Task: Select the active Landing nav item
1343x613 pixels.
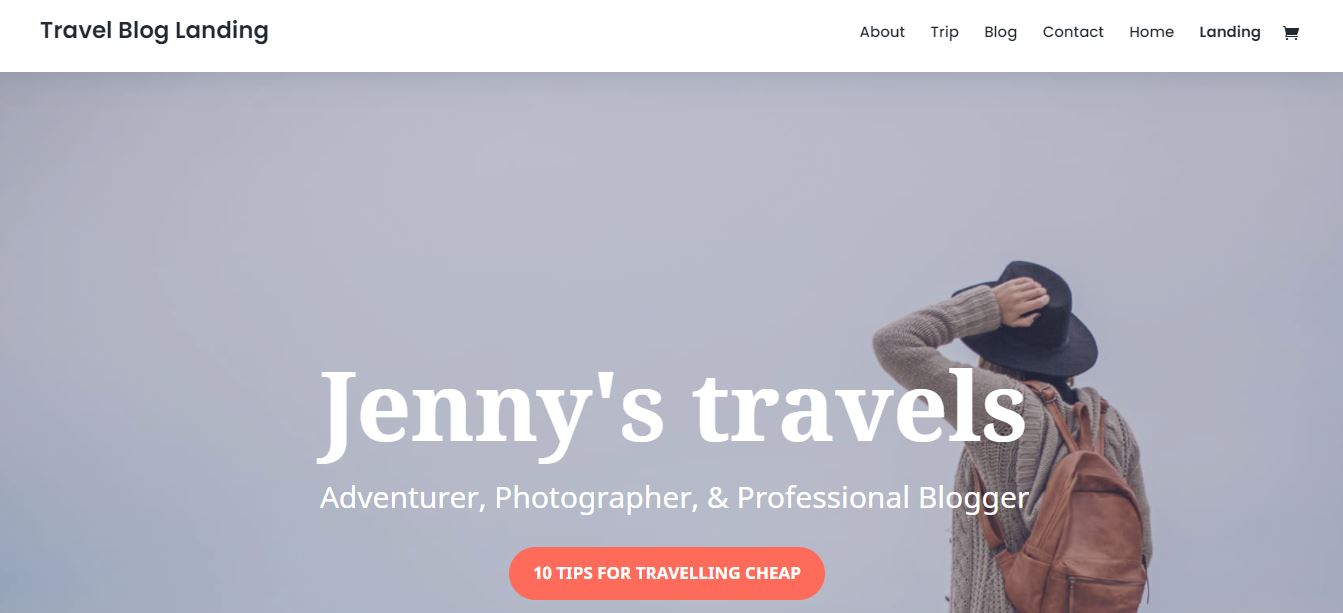Action: pos(1229,32)
